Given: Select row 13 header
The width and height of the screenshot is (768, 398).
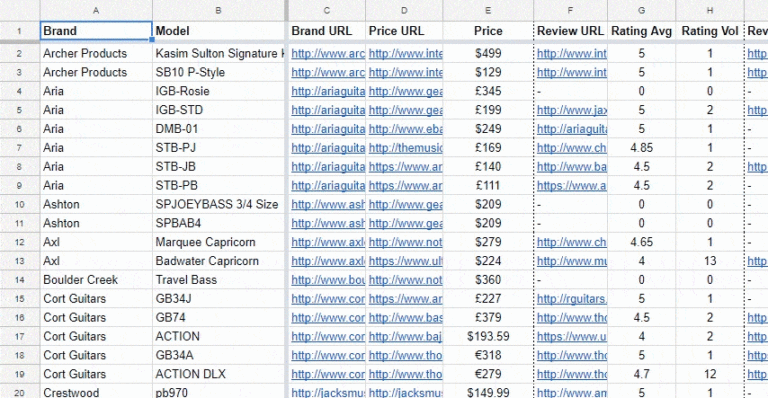Looking at the screenshot, I should tap(20, 261).
